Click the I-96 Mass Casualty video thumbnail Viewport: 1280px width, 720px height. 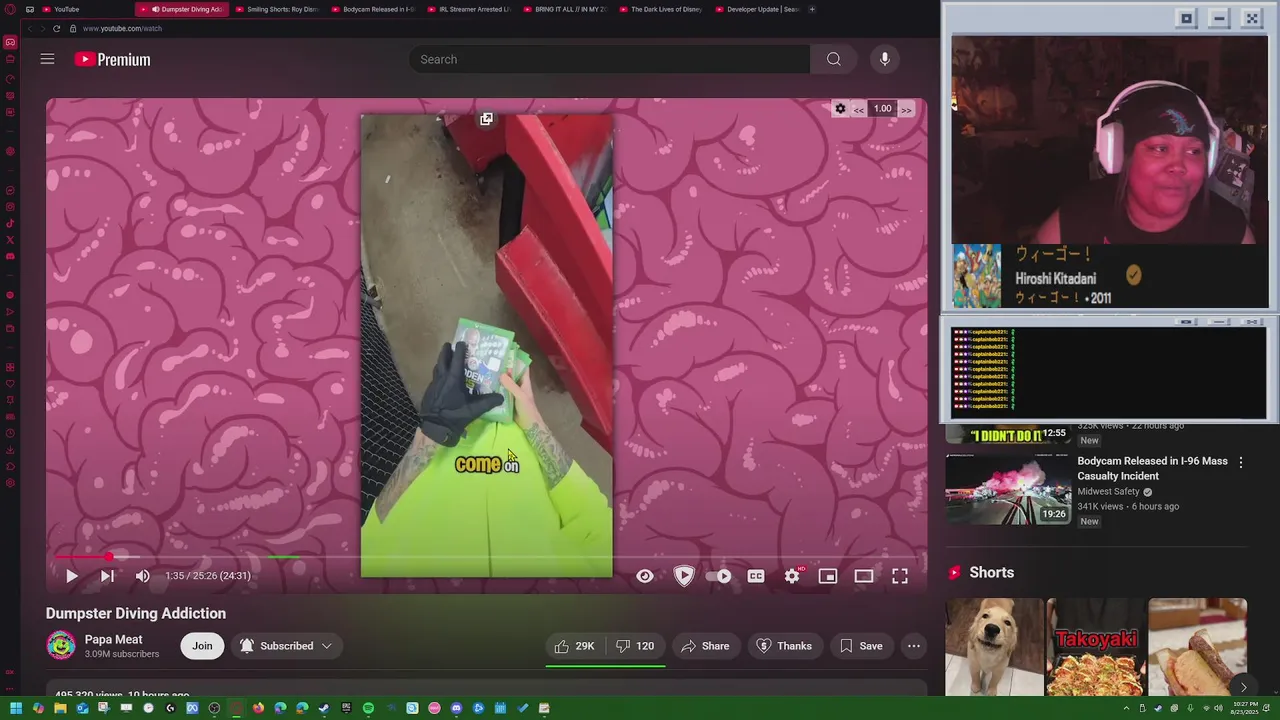[1008, 489]
